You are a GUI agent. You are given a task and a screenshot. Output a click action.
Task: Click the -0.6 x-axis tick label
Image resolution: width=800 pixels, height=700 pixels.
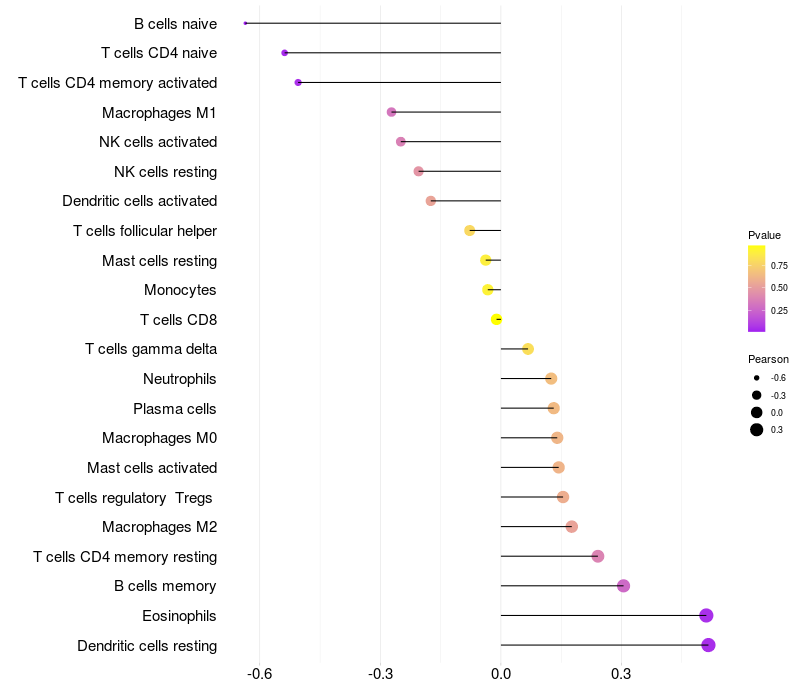pyautogui.click(x=259, y=674)
